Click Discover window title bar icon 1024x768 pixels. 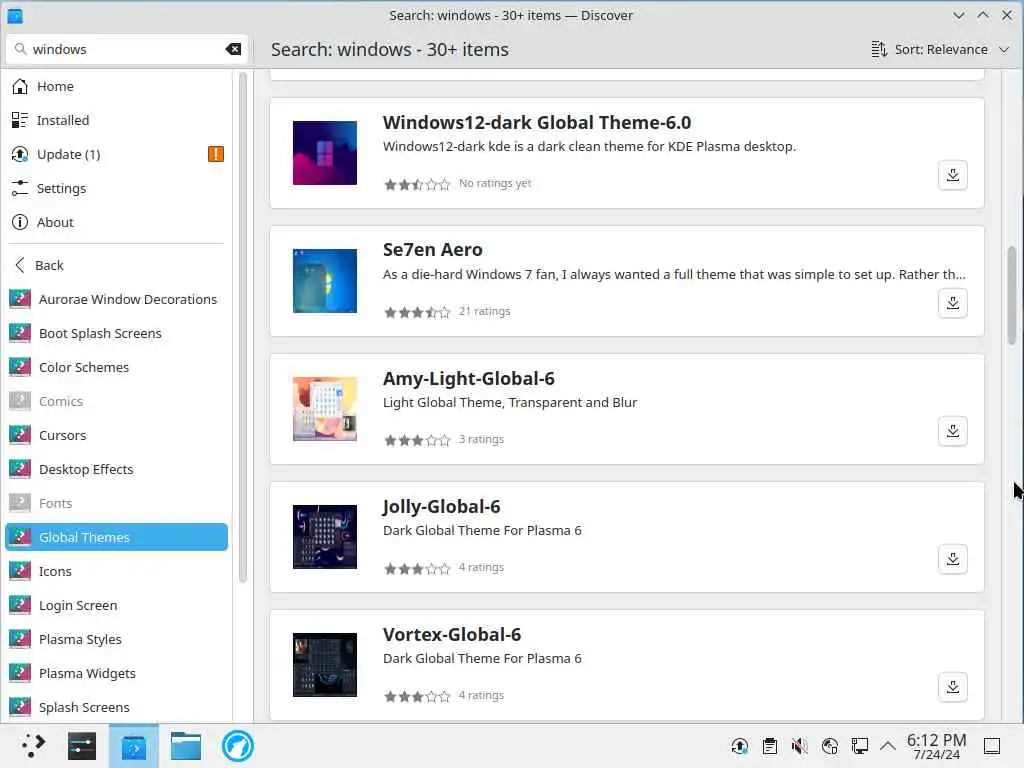15,15
